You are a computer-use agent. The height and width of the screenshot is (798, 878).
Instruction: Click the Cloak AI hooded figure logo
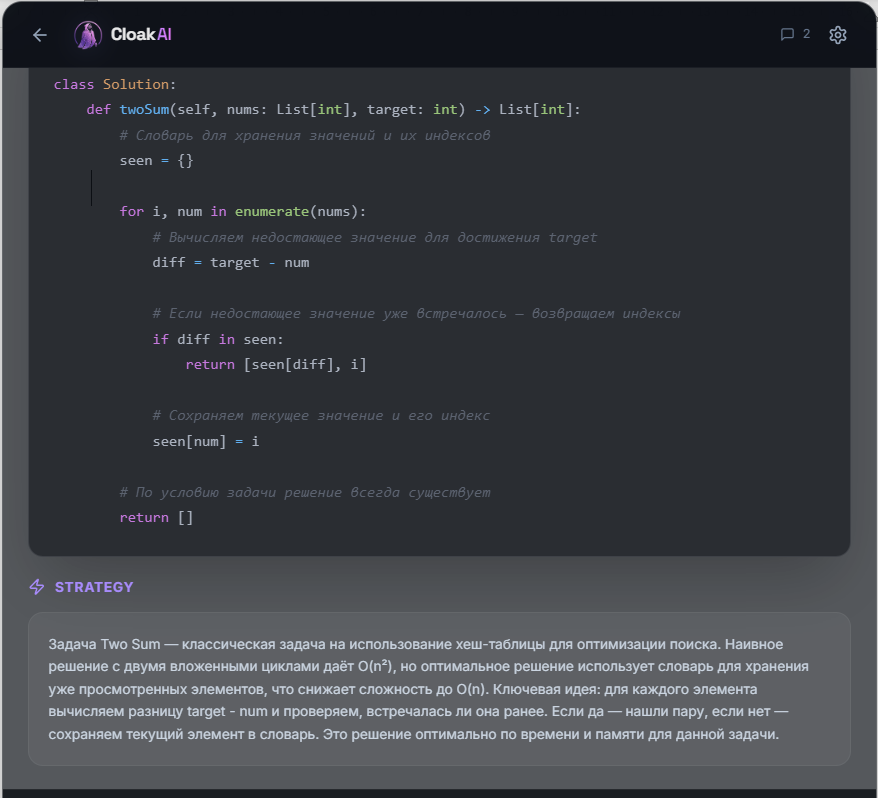coord(88,35)
